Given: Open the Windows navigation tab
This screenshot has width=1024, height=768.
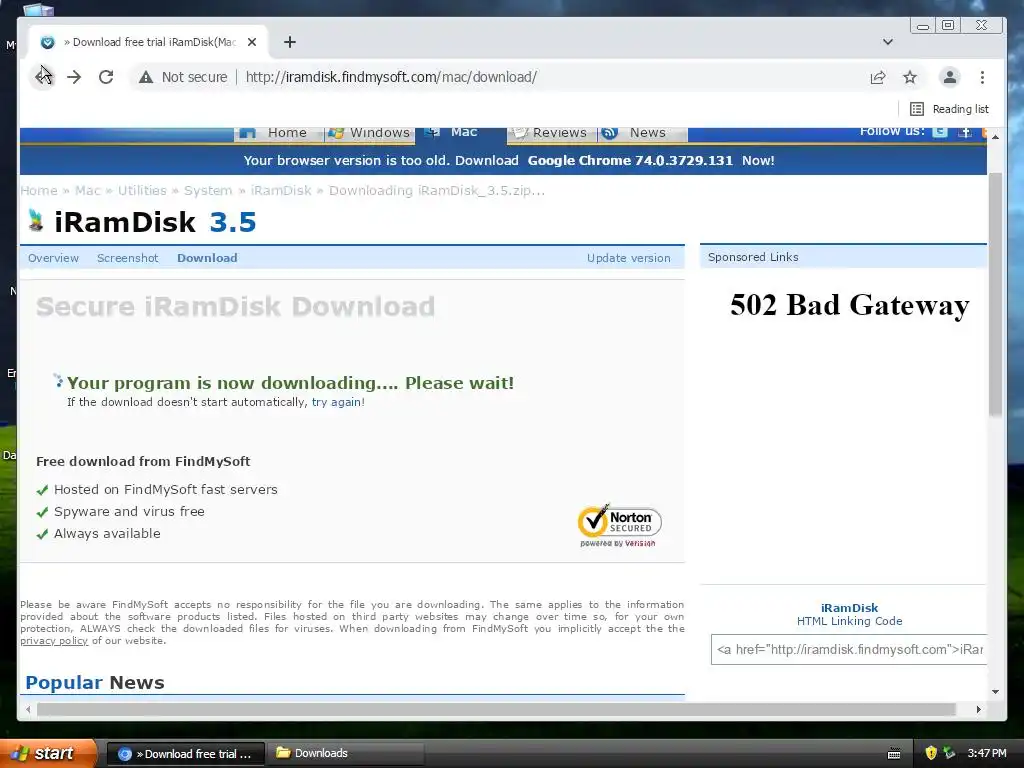Looking at the screenshot, I should point(370,133).
